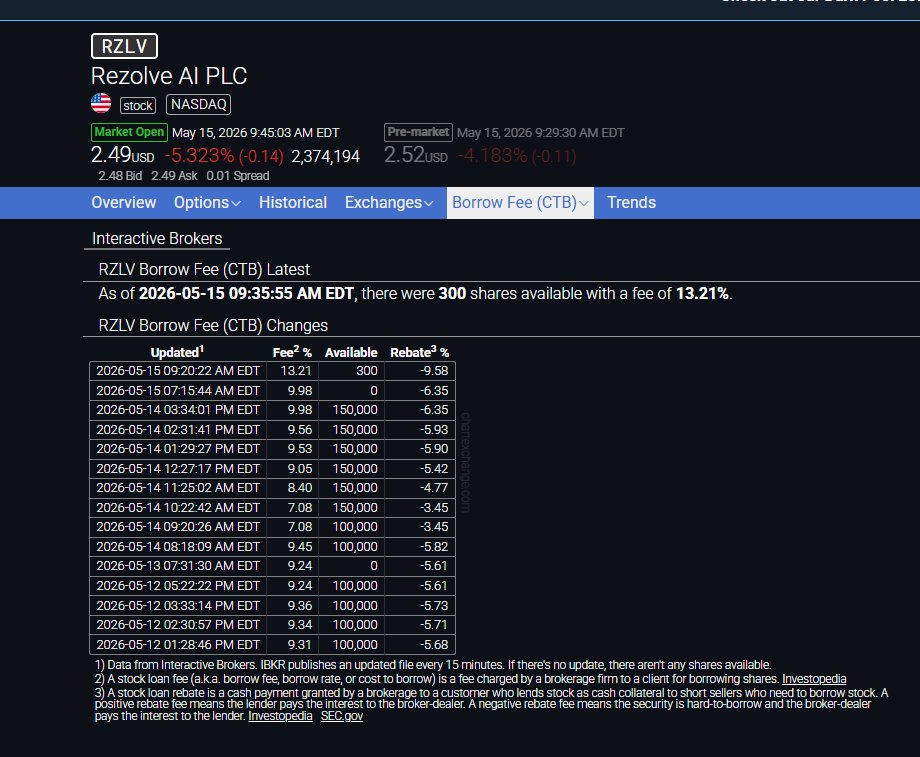Viewport: 920px width, 757px height.
Task: Click the 9.56 fee cell
Action: [299, 430]
